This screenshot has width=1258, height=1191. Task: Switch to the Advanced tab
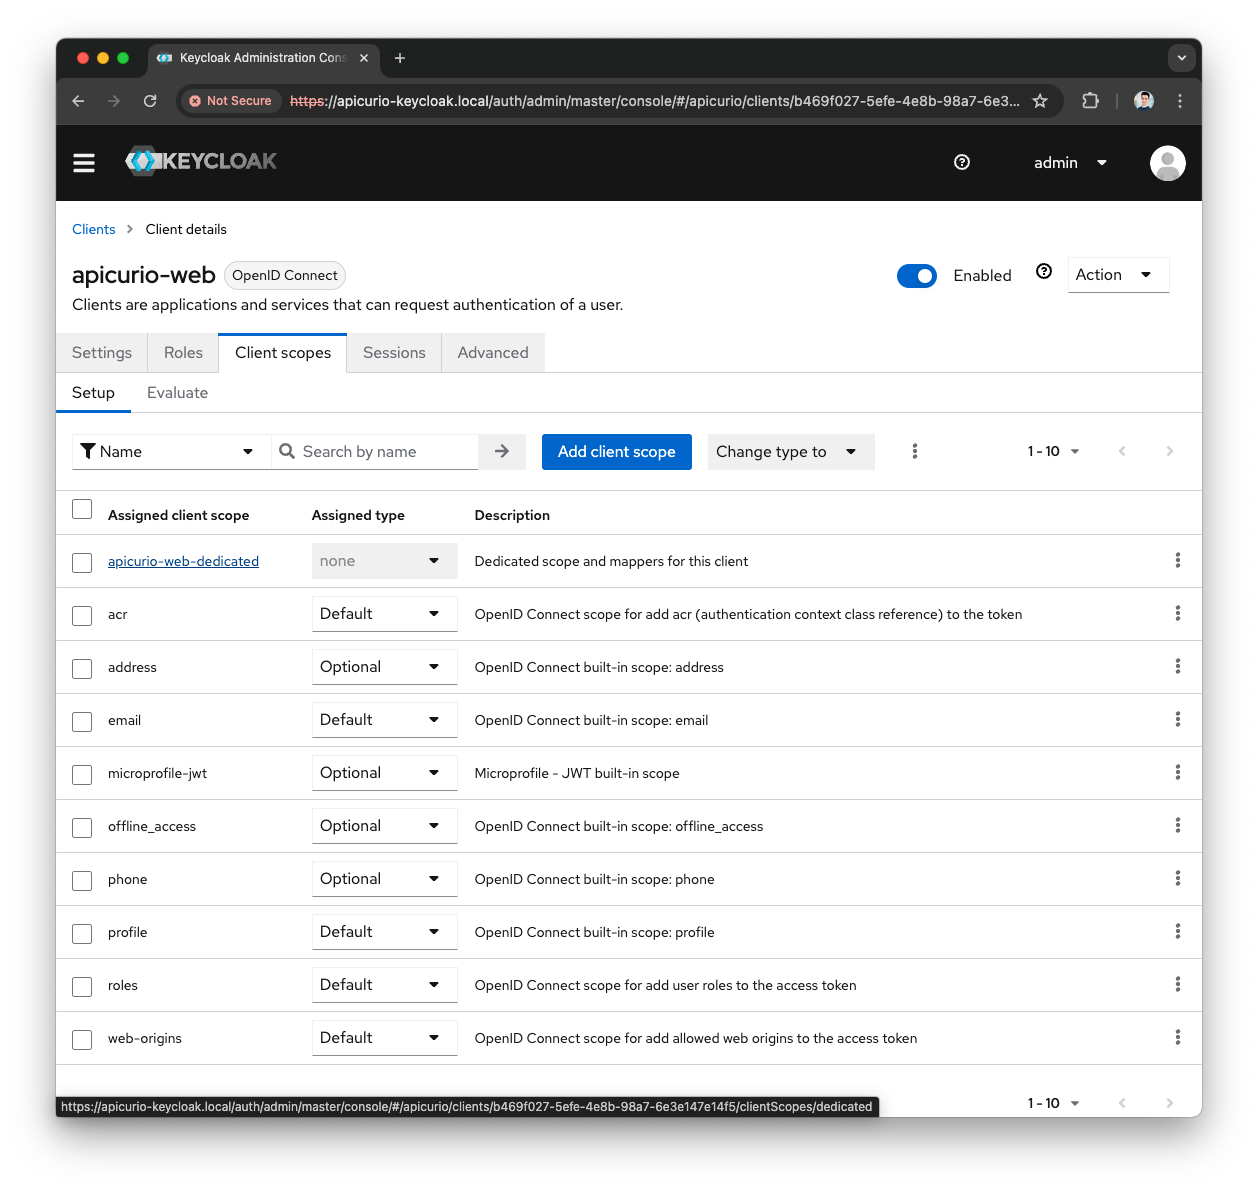[493, 352]
